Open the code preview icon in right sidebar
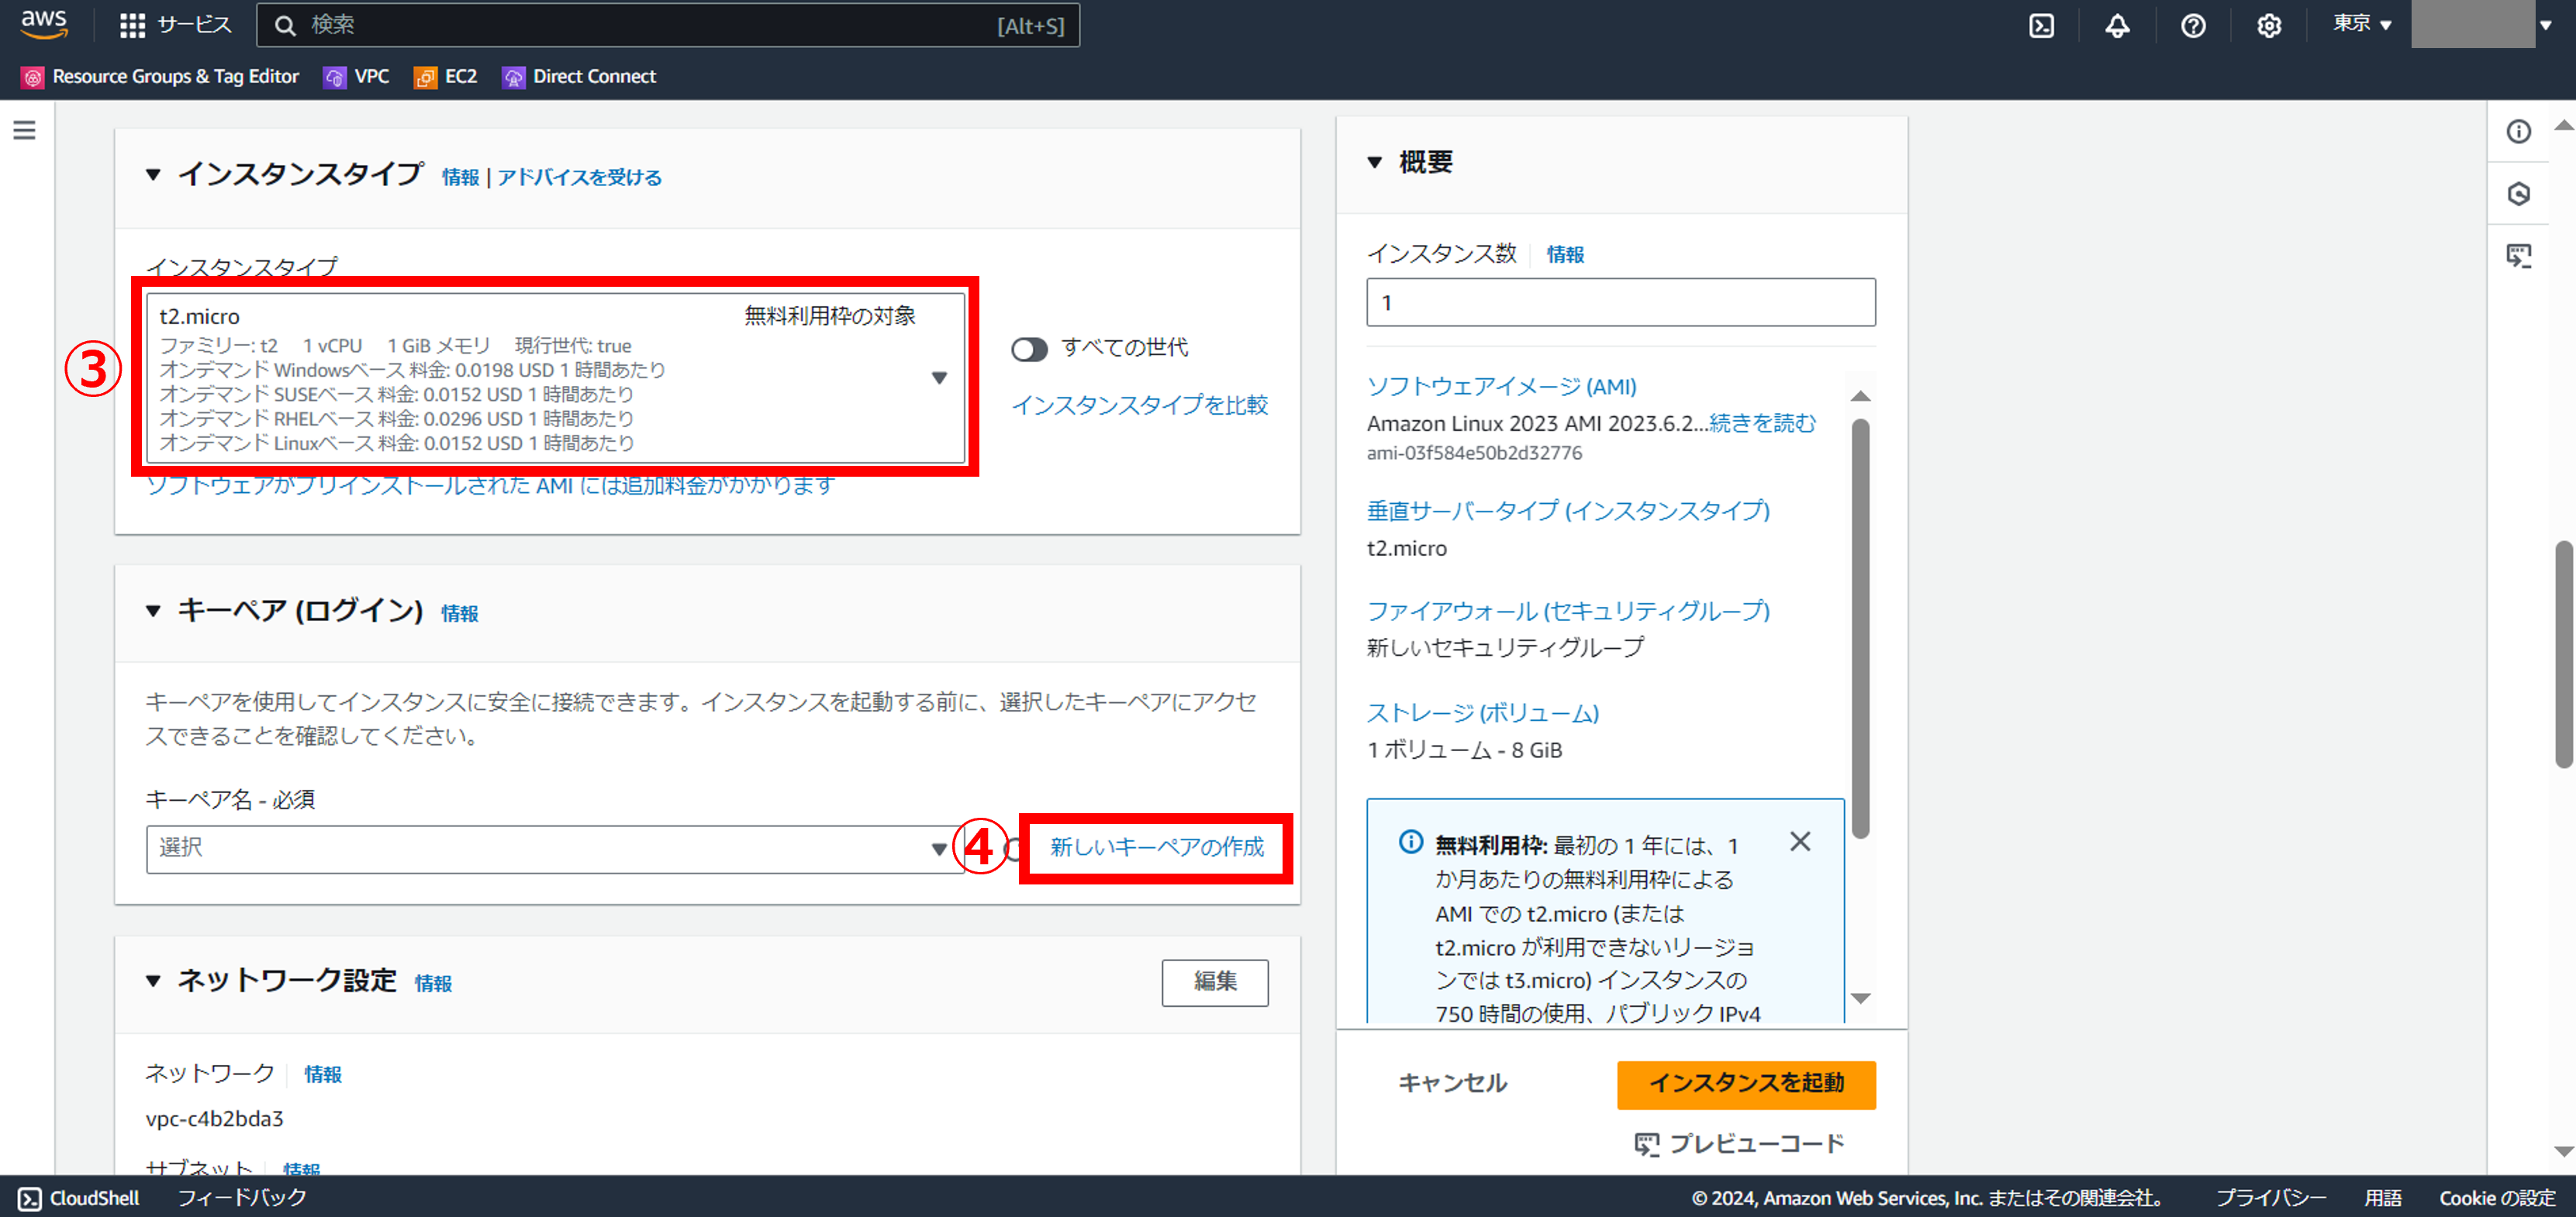Viewport: 2576px width, 1217px height. point(2518,255)
